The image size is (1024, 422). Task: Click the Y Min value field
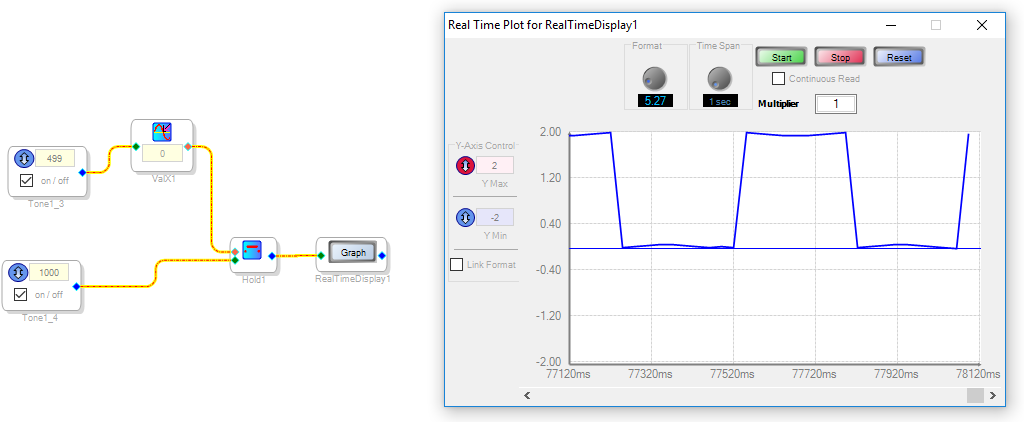click(x=495, y=217)
